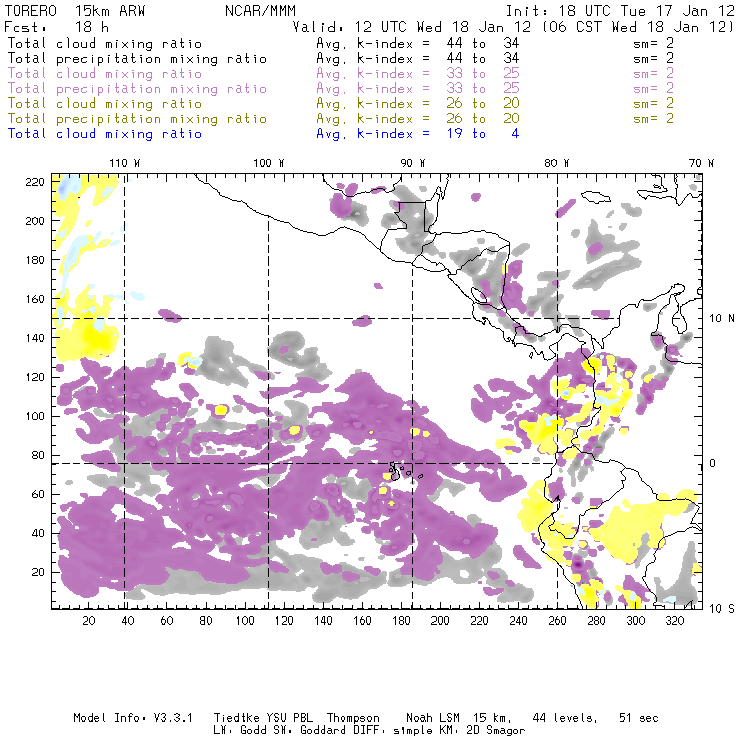Click the "180" tick label on the left axis
740x740 pixels.
[35, 260]
